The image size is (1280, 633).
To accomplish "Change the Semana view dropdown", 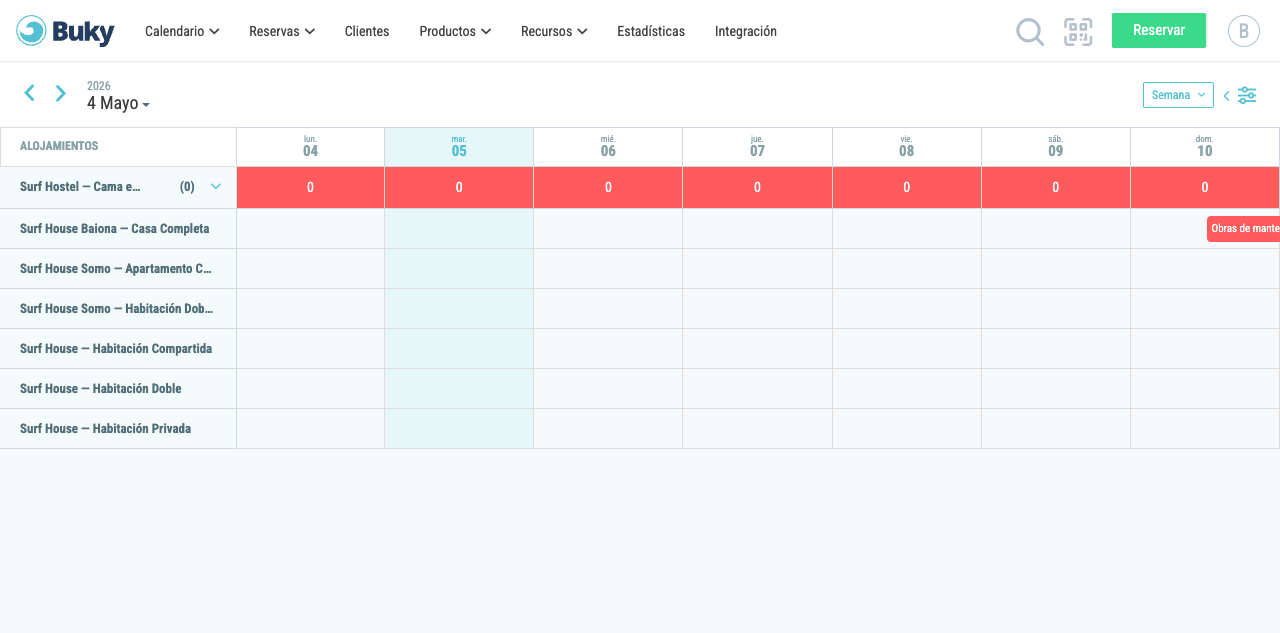I will 1178,95.
